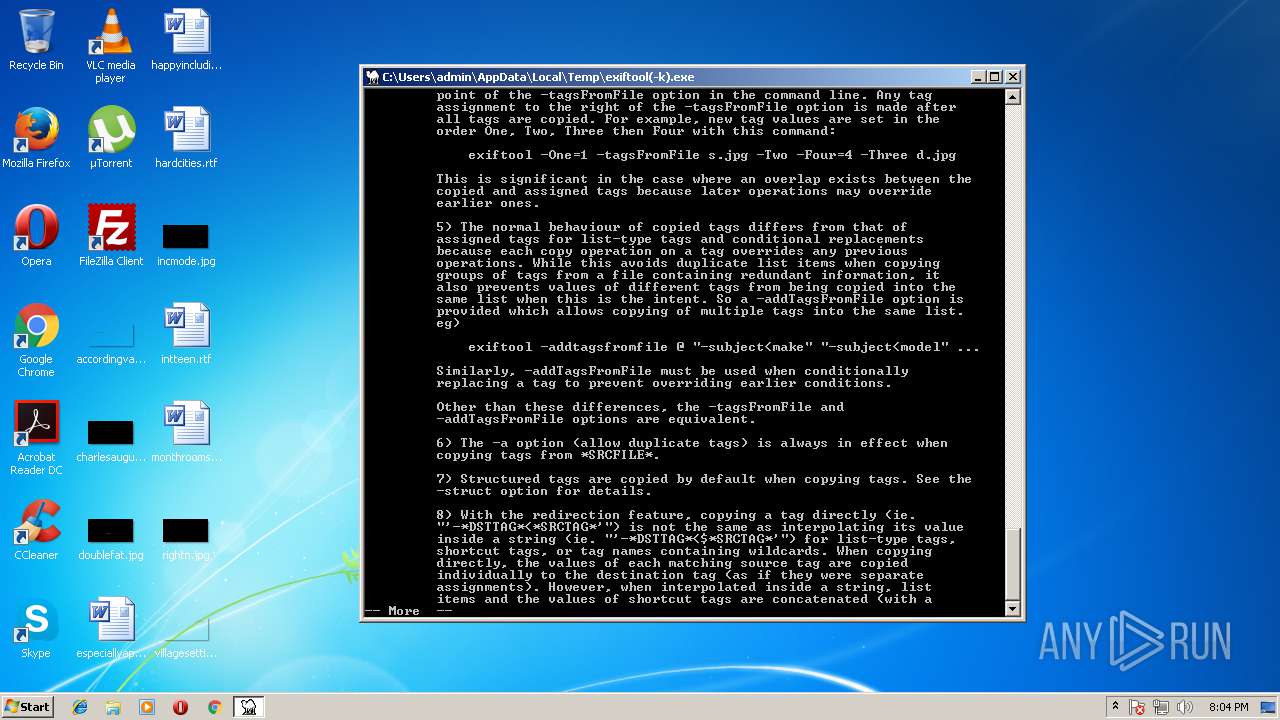The image size is (1280, 720).
Task: Launch CCleaner desktop shortcut
Action: [x=36, y=530]
